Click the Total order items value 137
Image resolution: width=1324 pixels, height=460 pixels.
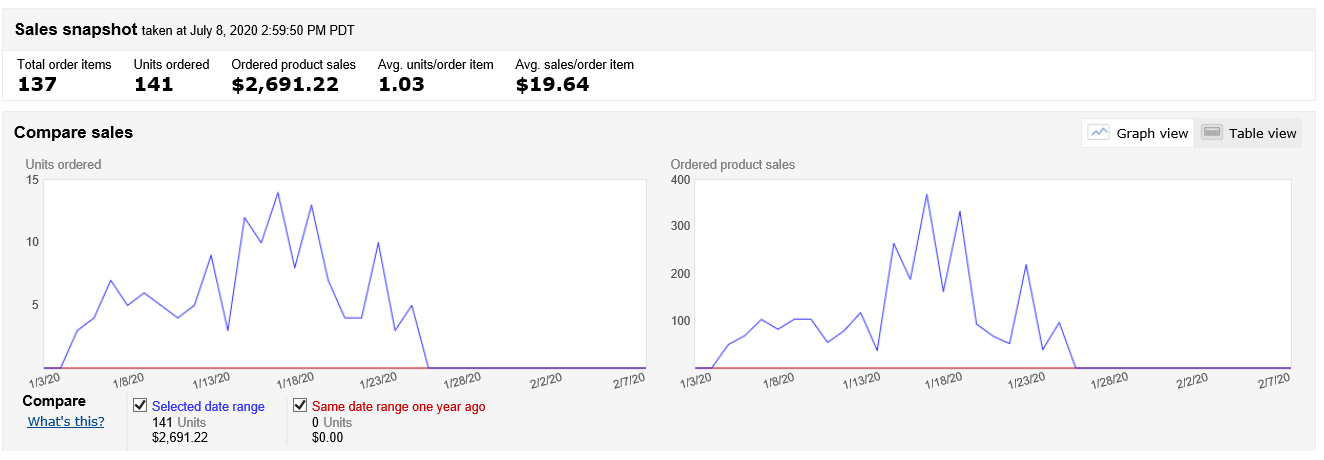(x=37, y=84)
